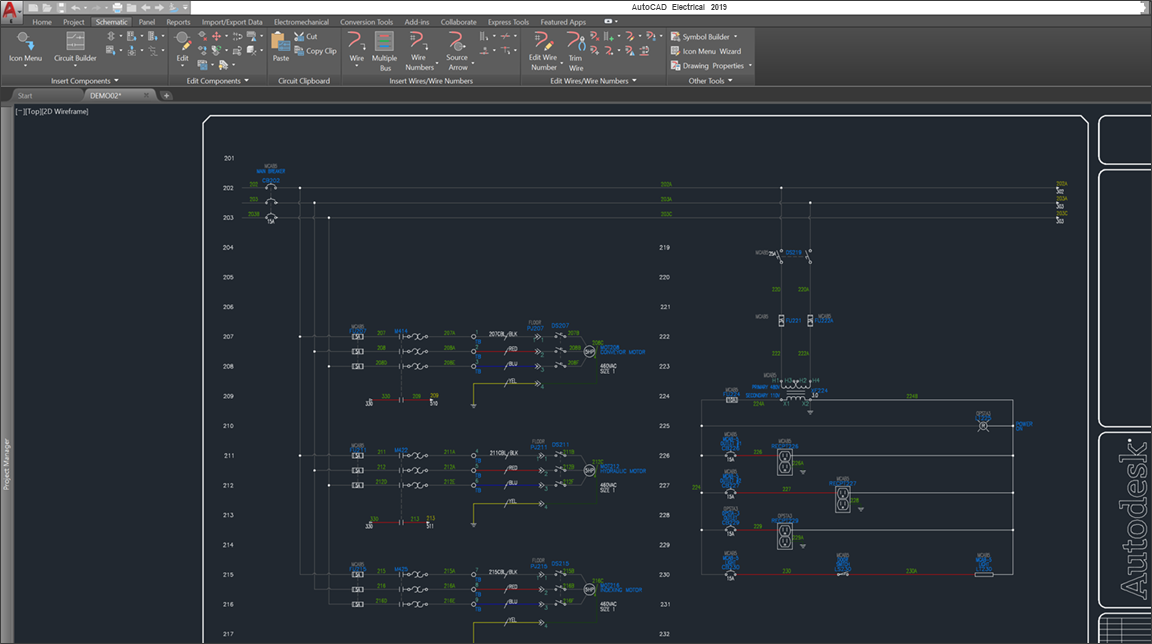
Task: Click the Multiple Bus icon
Action: (385, 43)
